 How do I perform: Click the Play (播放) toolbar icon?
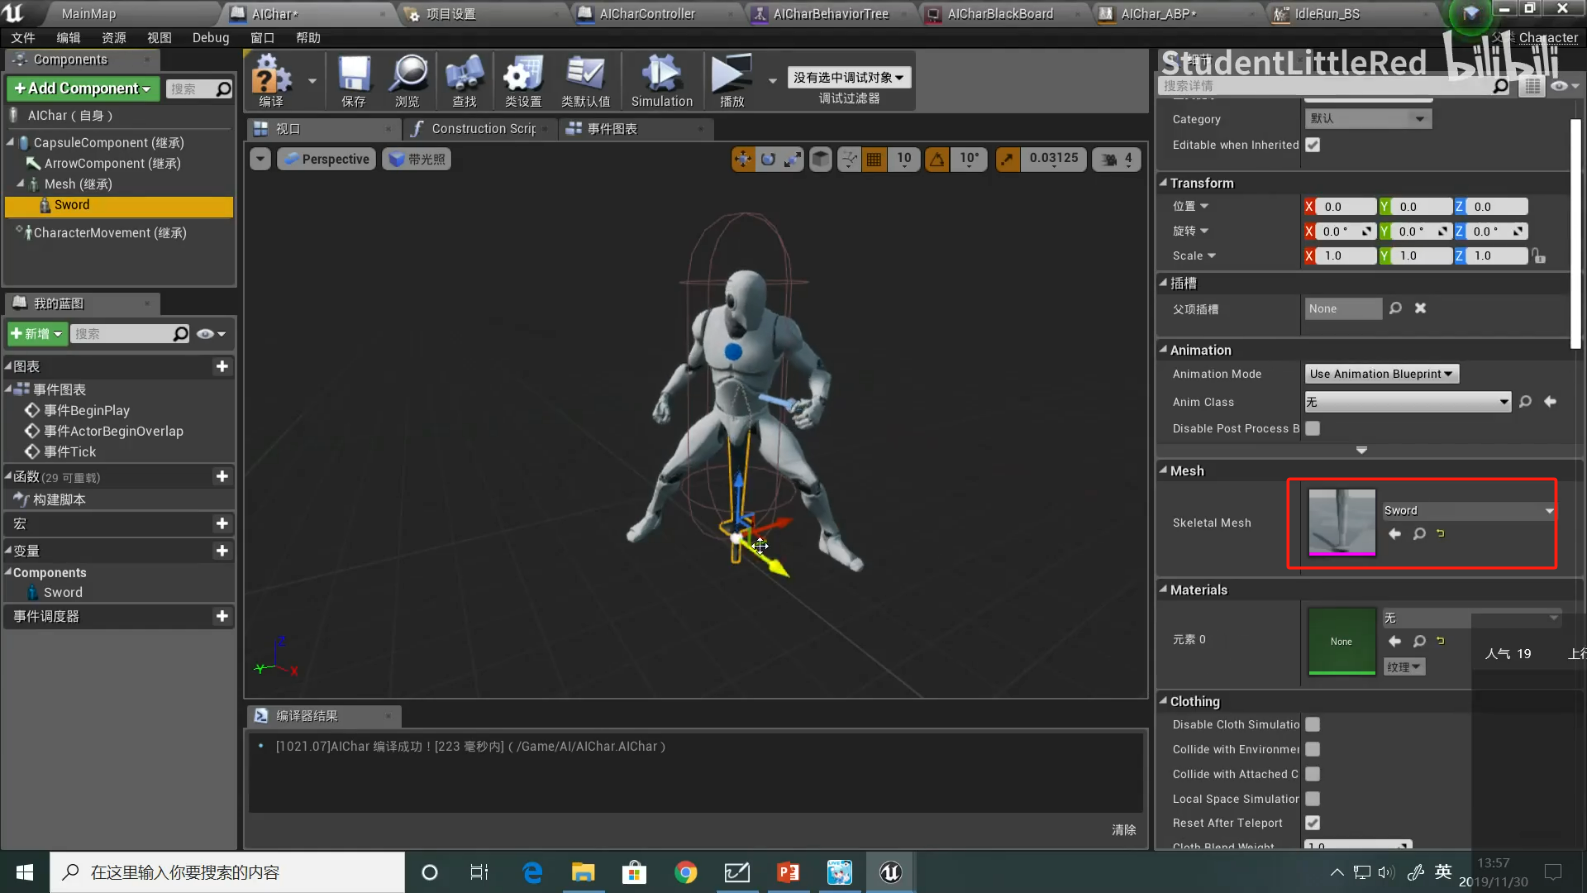click(732, 81)
